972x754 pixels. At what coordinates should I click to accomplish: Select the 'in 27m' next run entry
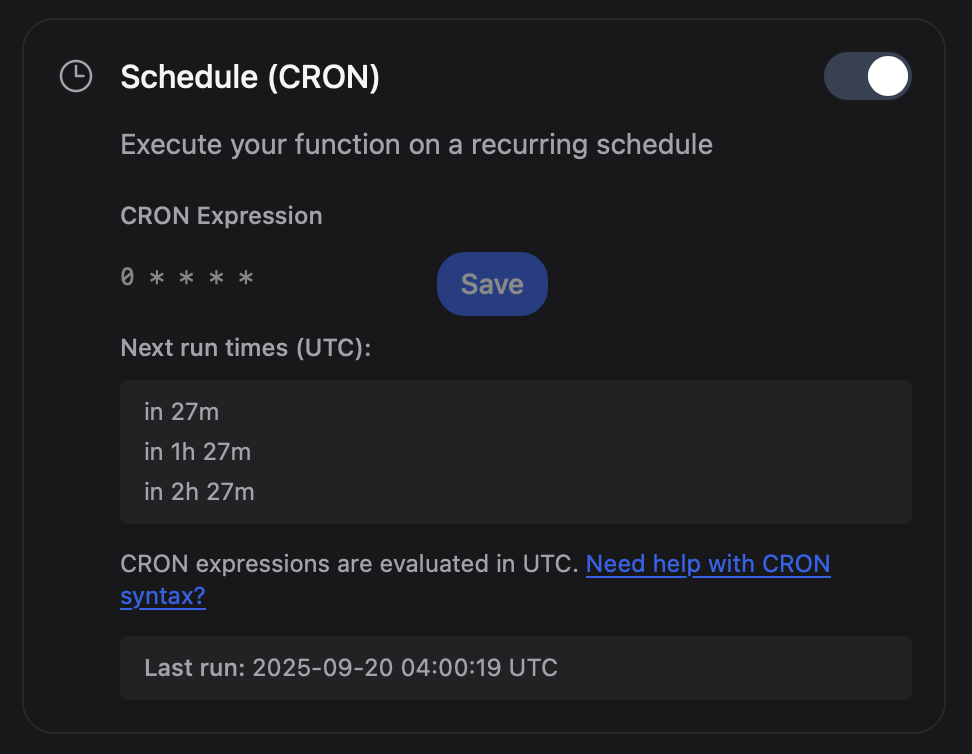183,411
